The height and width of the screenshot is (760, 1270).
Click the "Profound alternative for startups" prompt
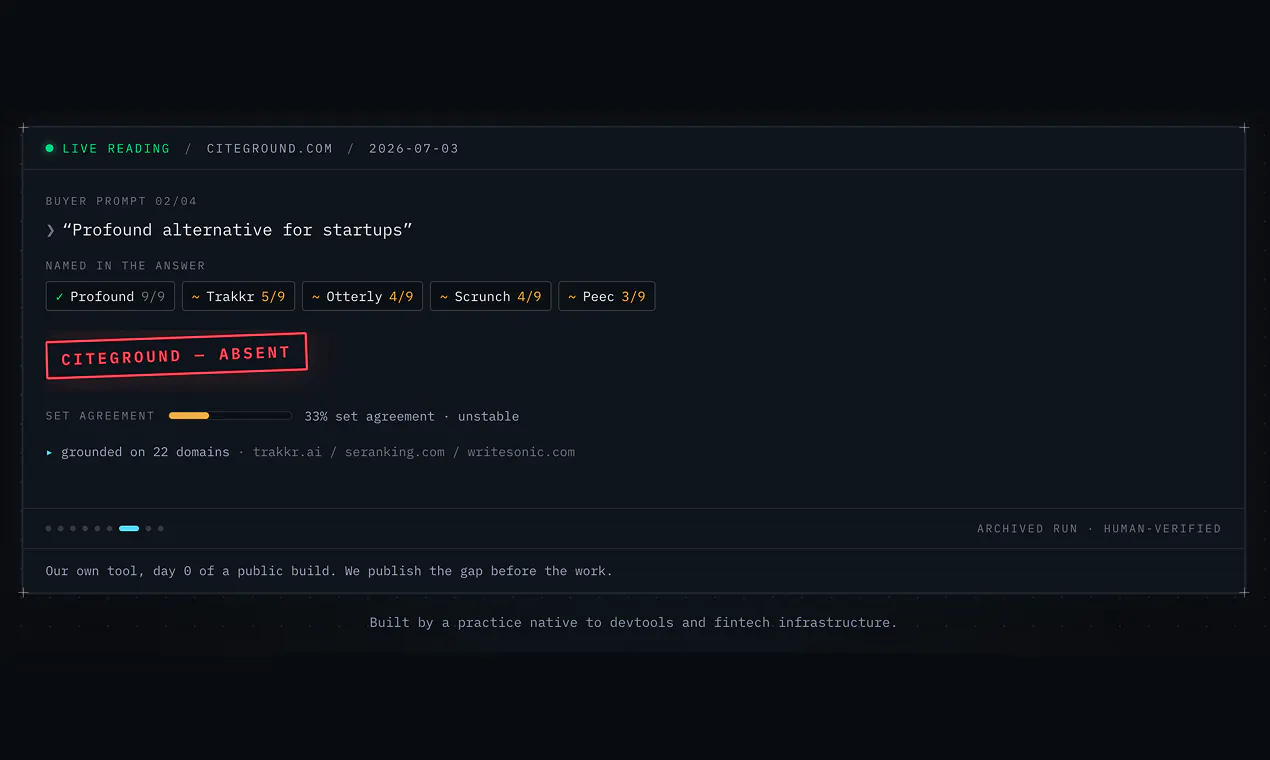tap(237, 230)
